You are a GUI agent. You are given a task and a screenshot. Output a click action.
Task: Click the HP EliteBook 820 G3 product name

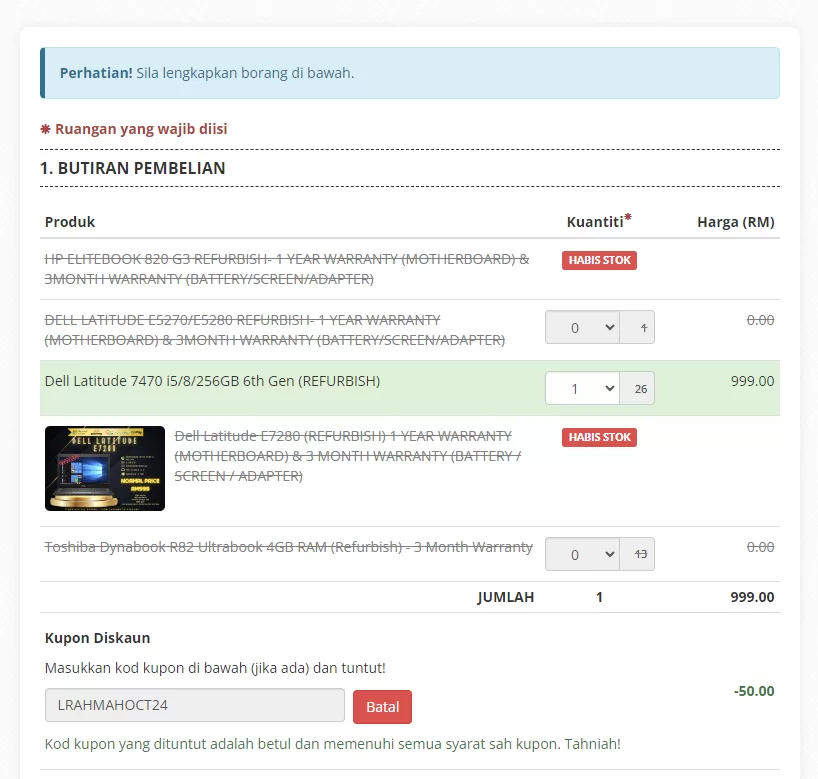(x=287, y=269)
